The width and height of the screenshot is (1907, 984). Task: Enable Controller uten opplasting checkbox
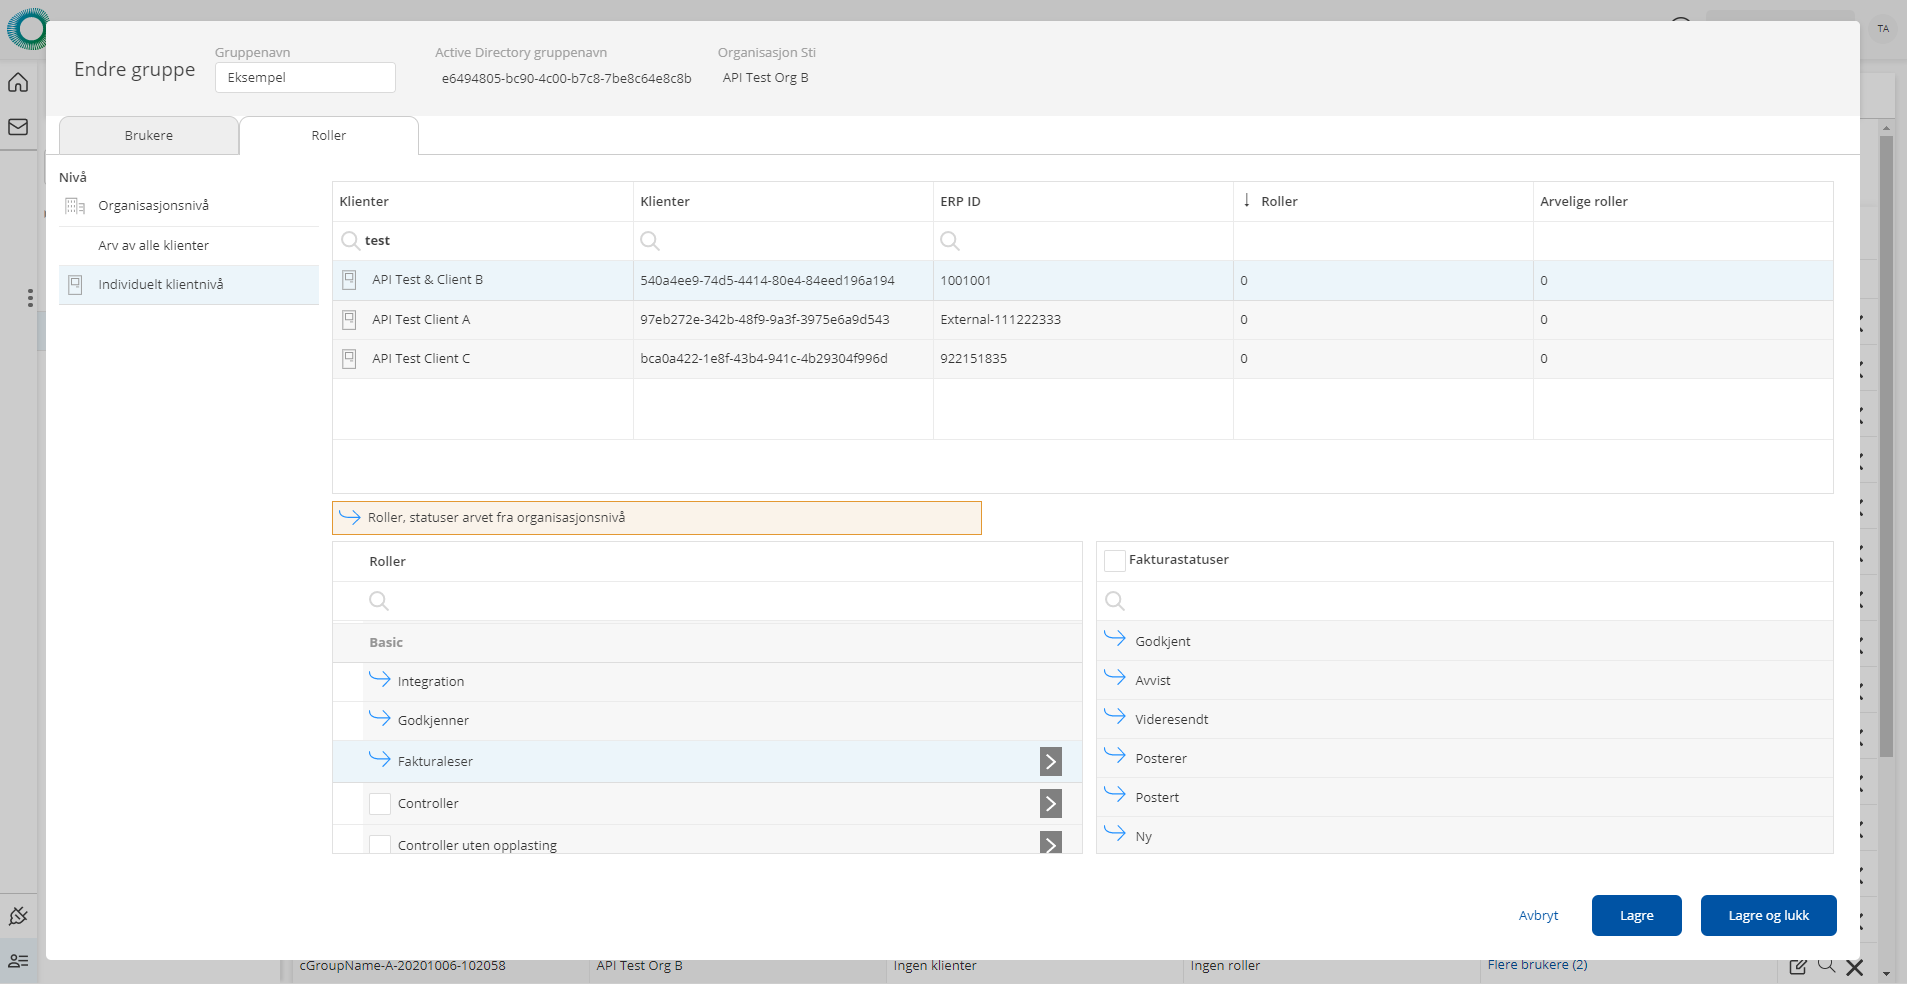[x=380, y=844]
